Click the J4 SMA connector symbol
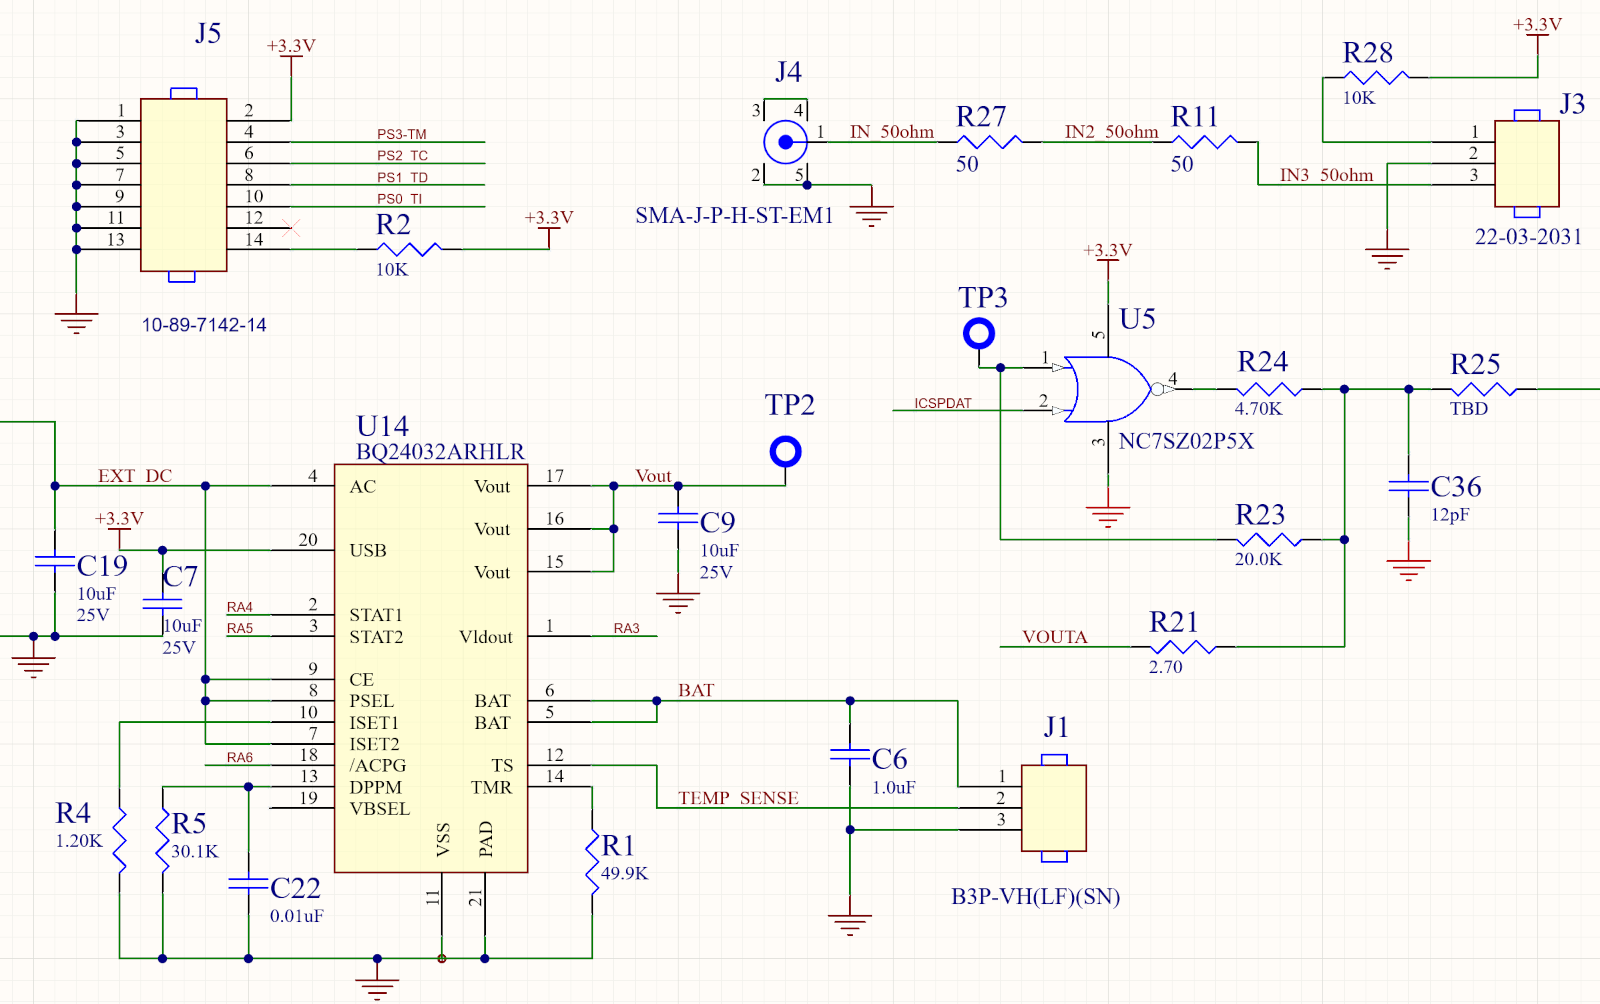 (x=786, y=142)
